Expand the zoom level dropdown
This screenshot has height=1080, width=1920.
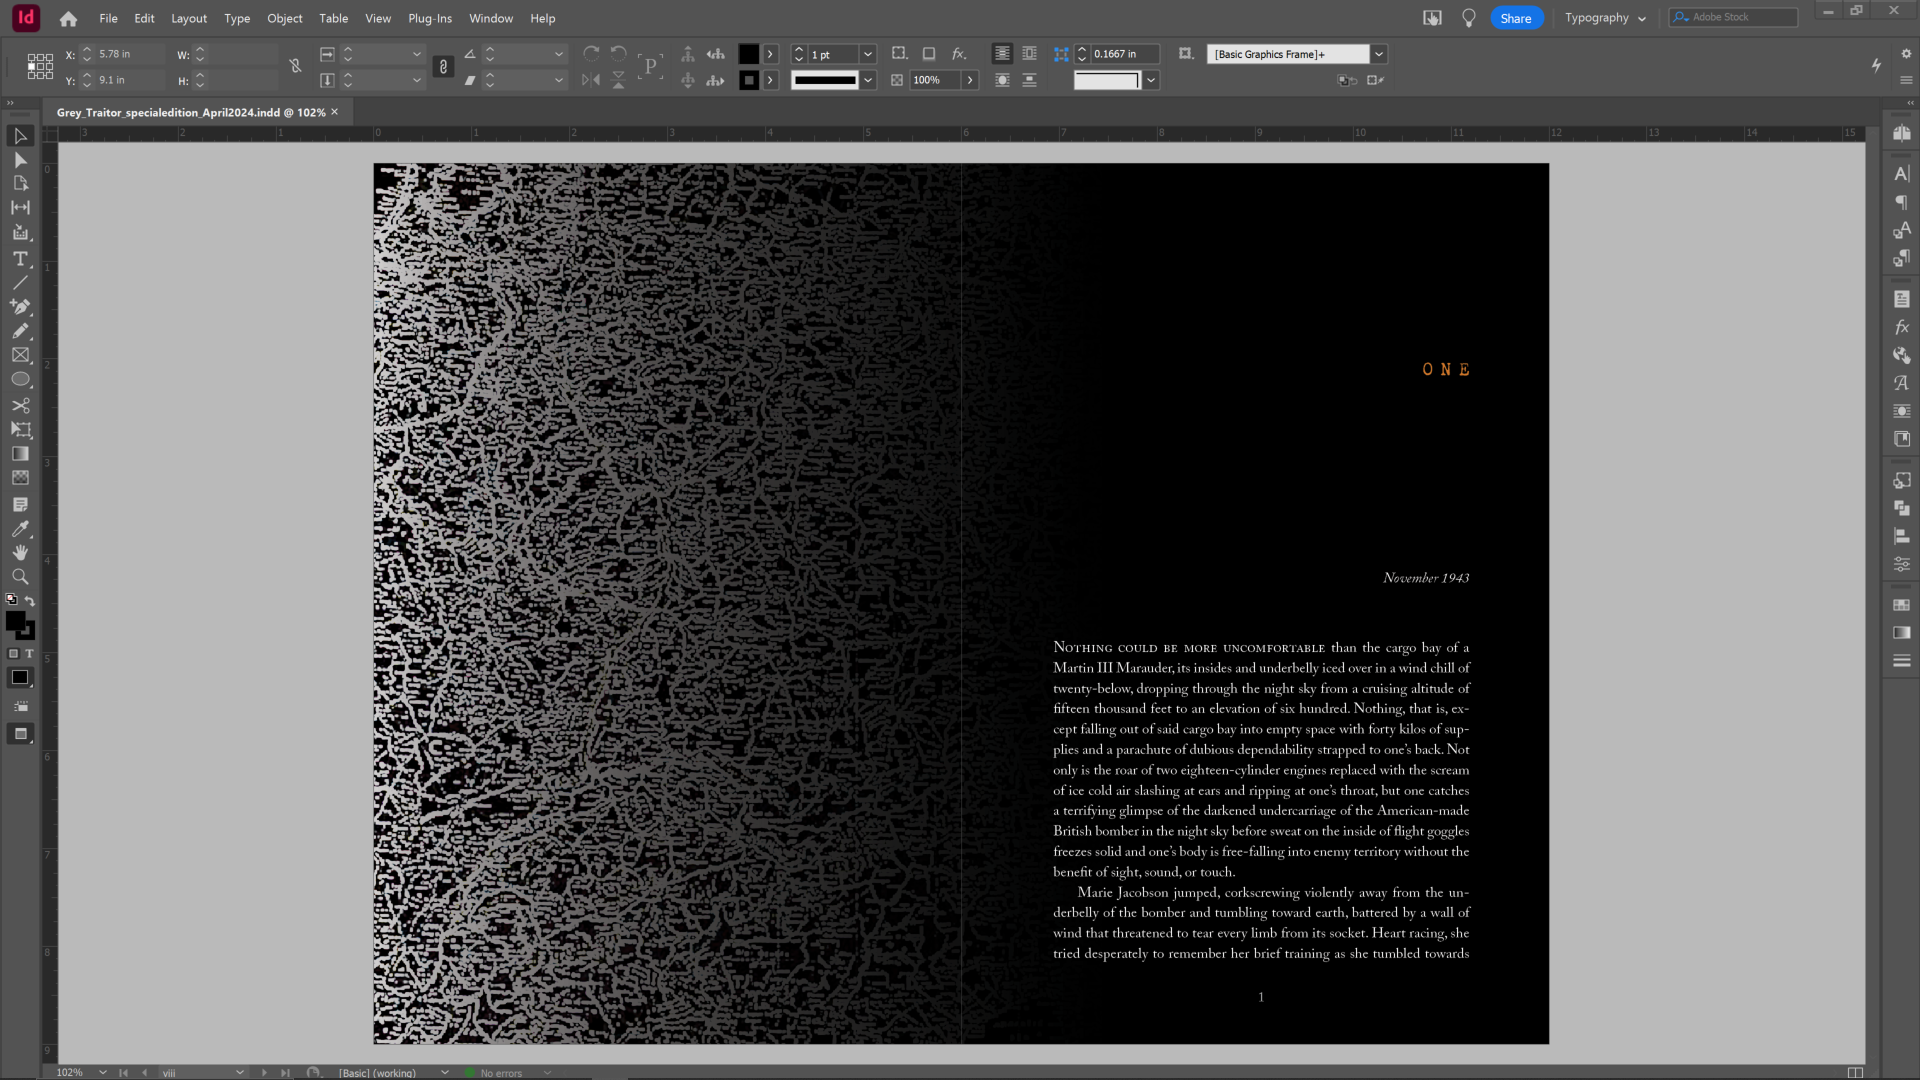(102, 1072)
